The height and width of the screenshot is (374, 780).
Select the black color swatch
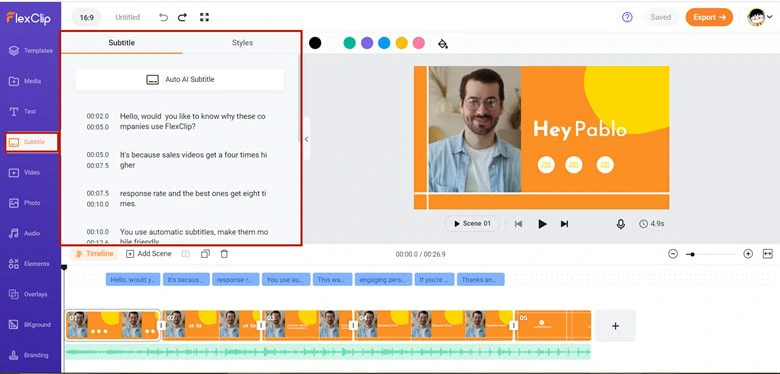pos(315,43)
